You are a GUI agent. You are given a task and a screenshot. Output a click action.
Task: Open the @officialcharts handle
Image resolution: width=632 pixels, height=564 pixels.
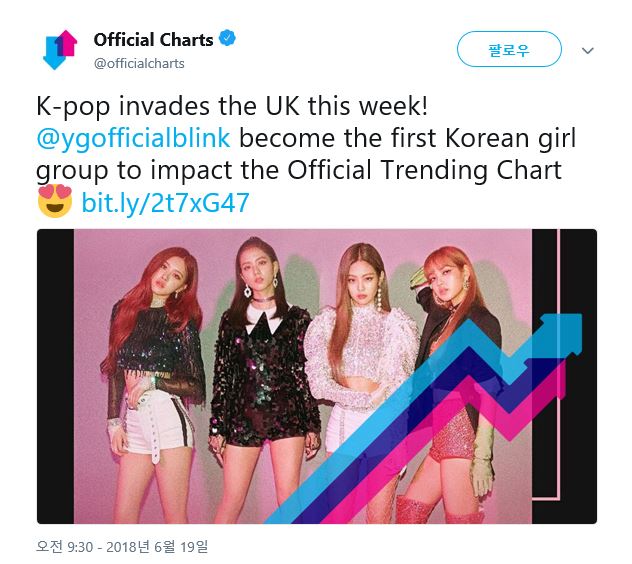pos(139,63)
